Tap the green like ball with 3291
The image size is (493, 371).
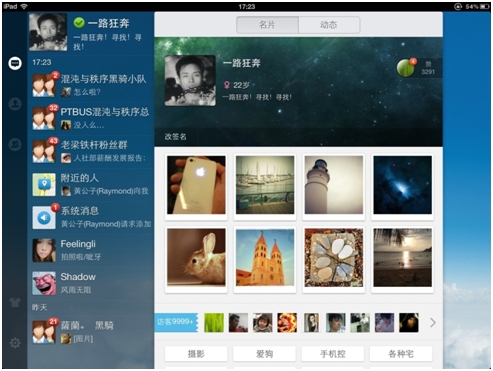405,68
